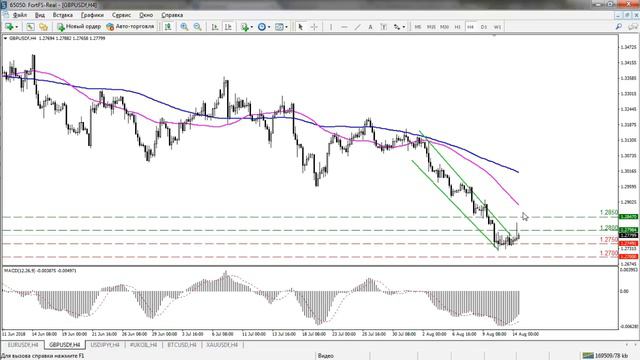
Task: Click the yellow folders Navigator icon
Action: [43, 27]
